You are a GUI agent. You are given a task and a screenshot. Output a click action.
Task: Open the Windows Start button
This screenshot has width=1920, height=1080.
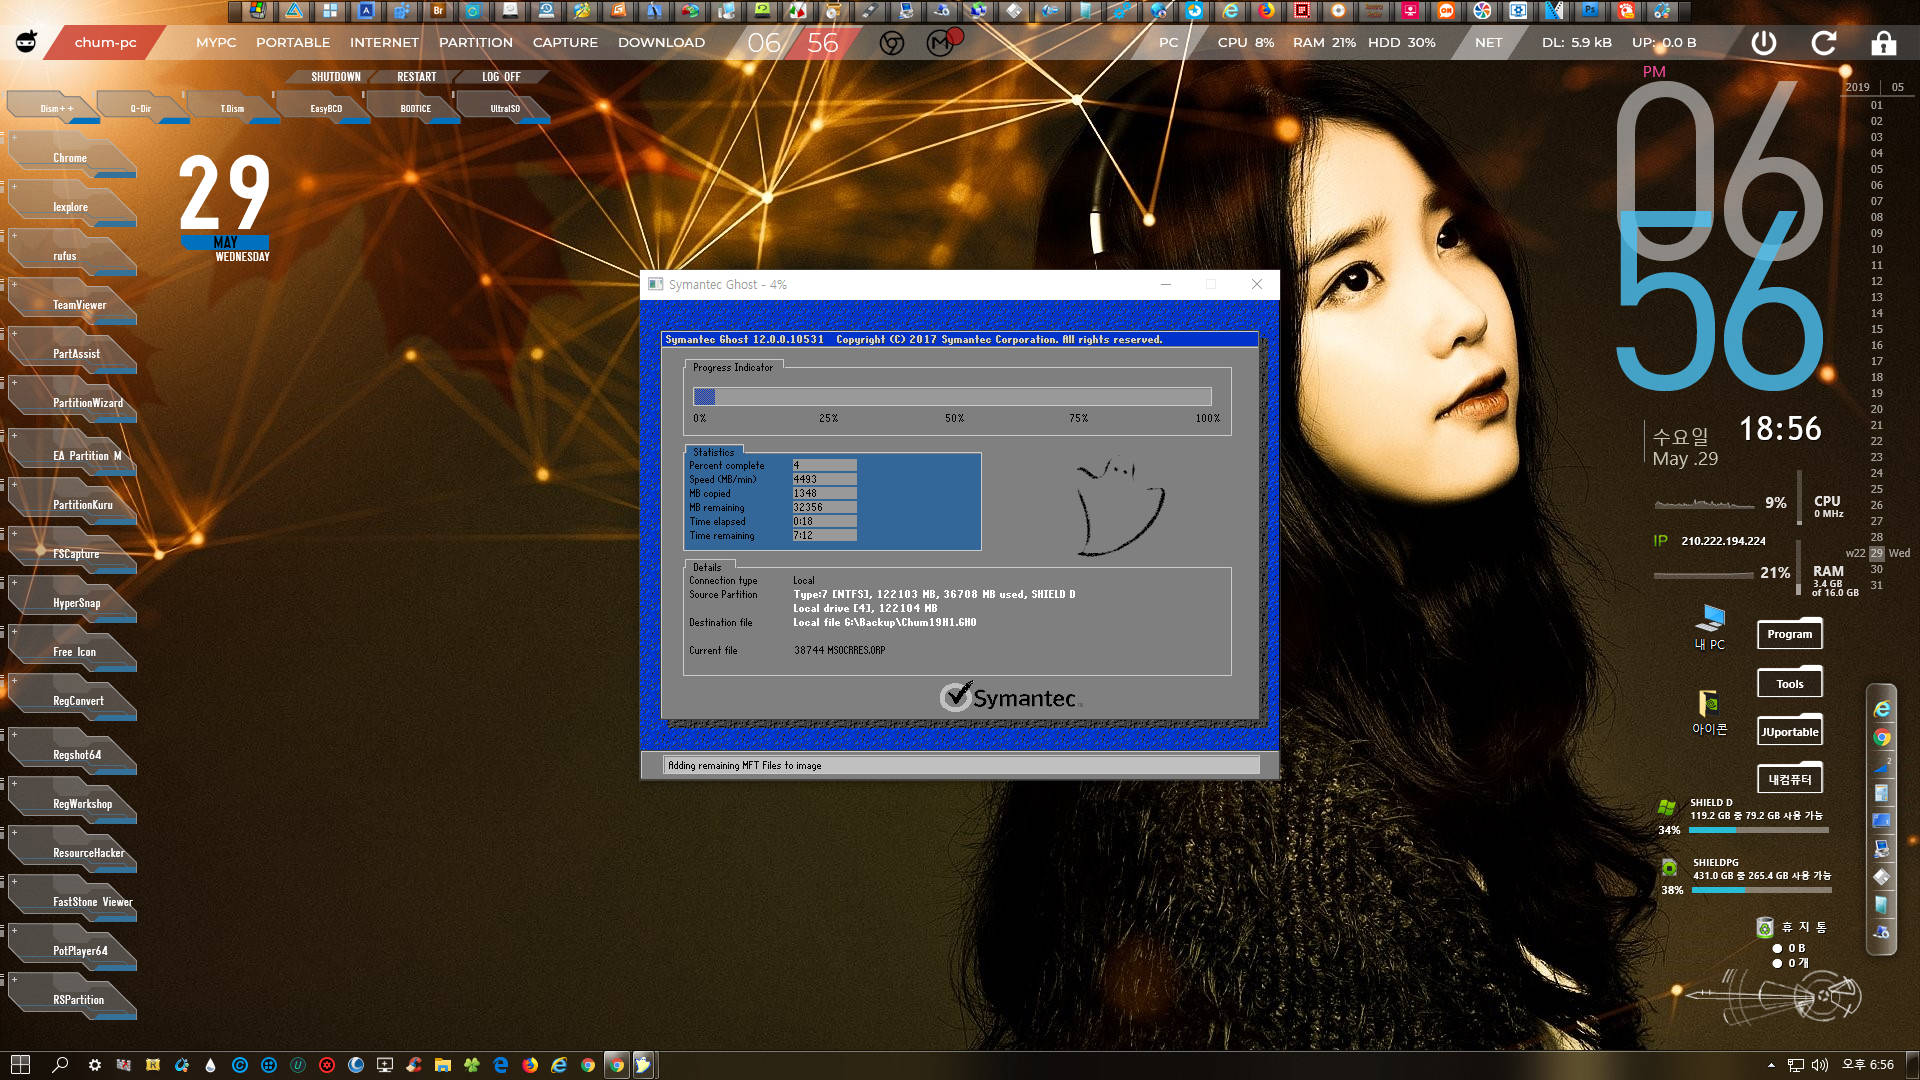pyautogui.click(x=20, y=1065)
